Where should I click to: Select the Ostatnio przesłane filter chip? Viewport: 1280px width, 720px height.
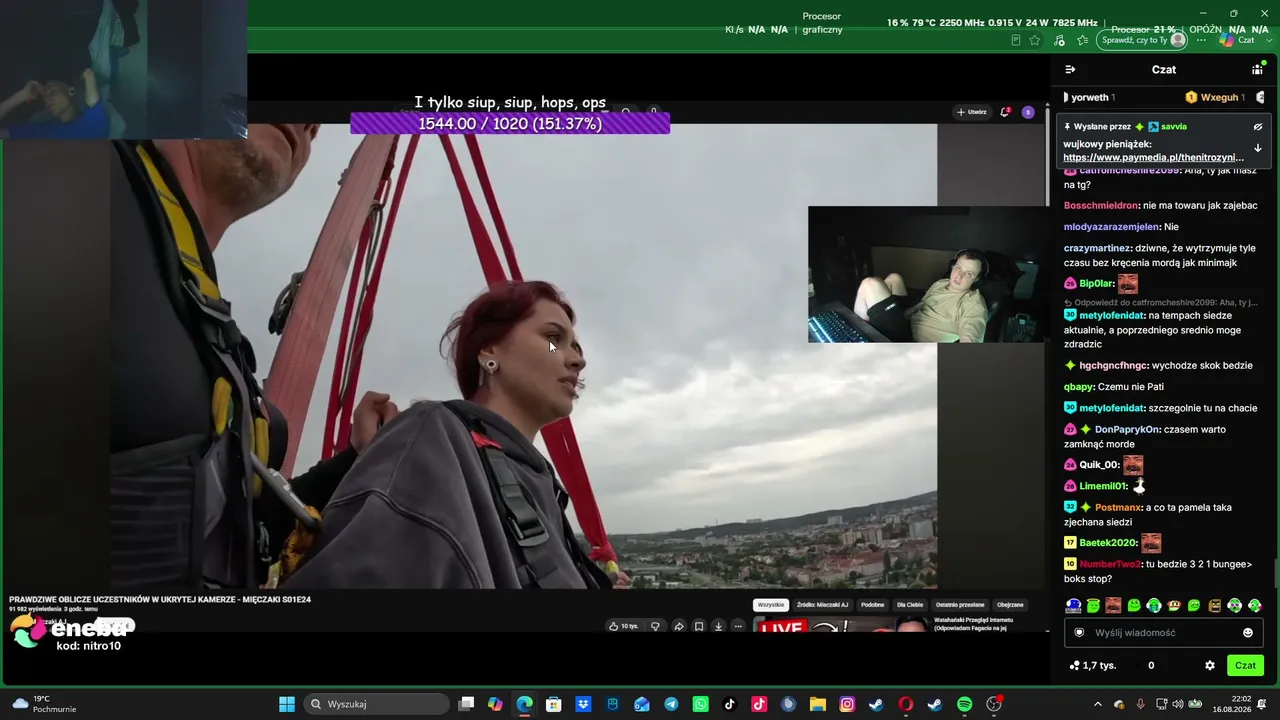tap(960, 605)
